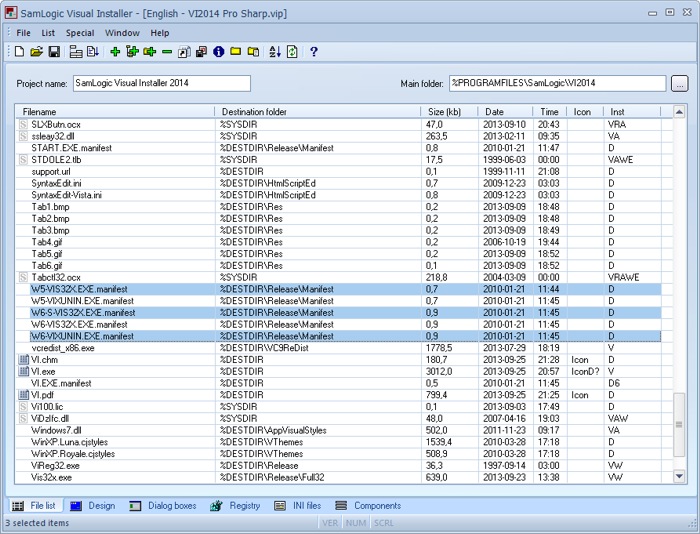Click the overlapping windows toolbar icon
Viewport: 700px width, 534px height.
pyautogui.click(x=201, y=52)
